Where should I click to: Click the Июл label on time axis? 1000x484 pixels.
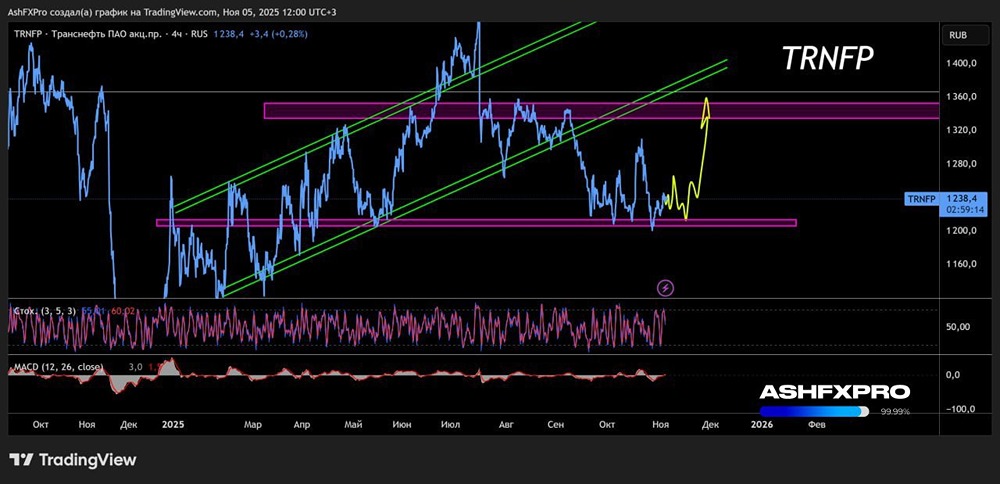(x=452, y=424)
